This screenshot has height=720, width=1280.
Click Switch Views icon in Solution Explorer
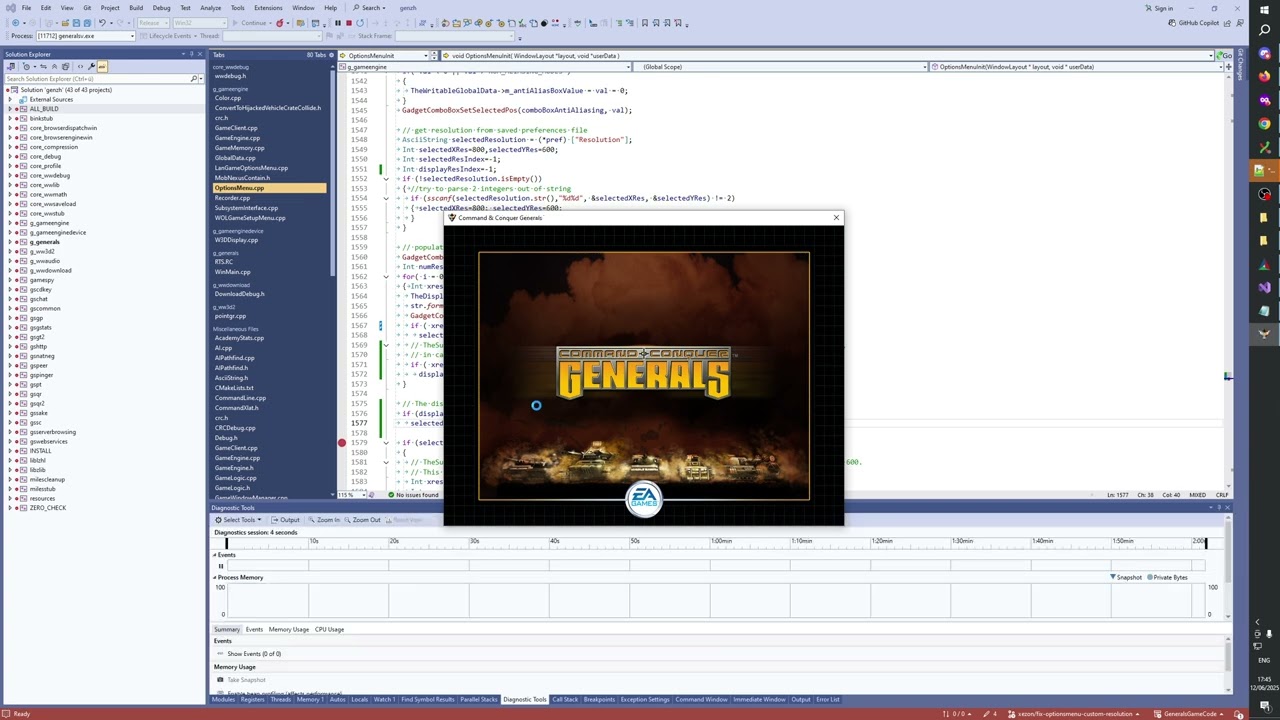click(x=11, y=66)
